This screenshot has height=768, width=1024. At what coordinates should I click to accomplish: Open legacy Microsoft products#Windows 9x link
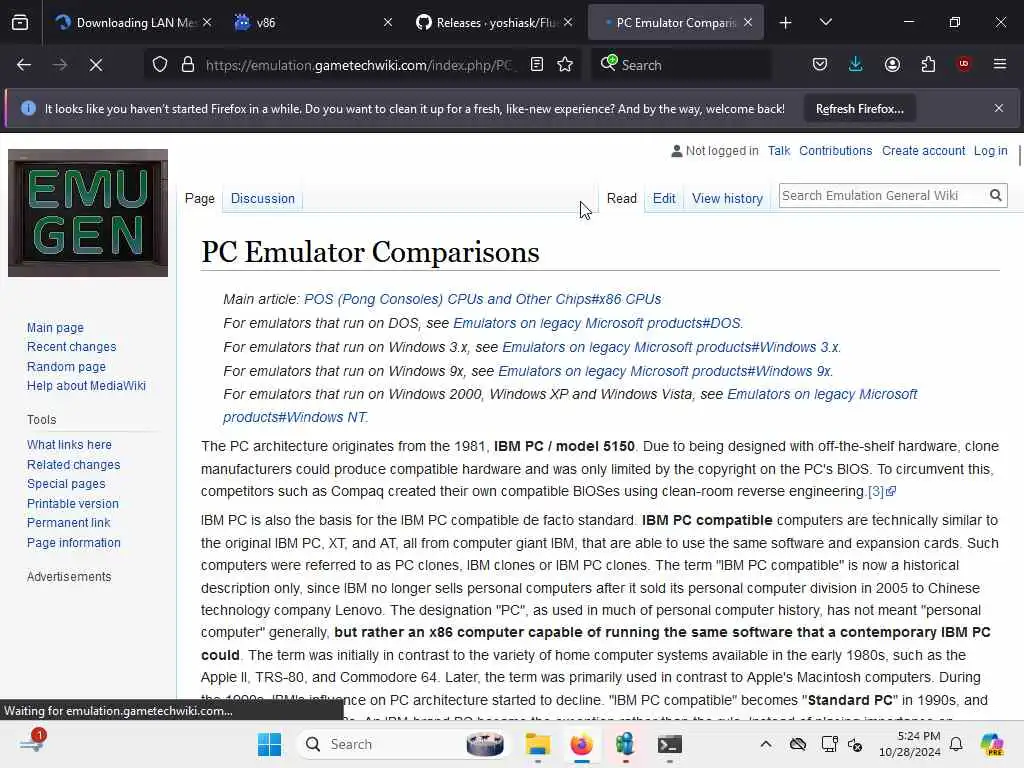click(665, 372)
